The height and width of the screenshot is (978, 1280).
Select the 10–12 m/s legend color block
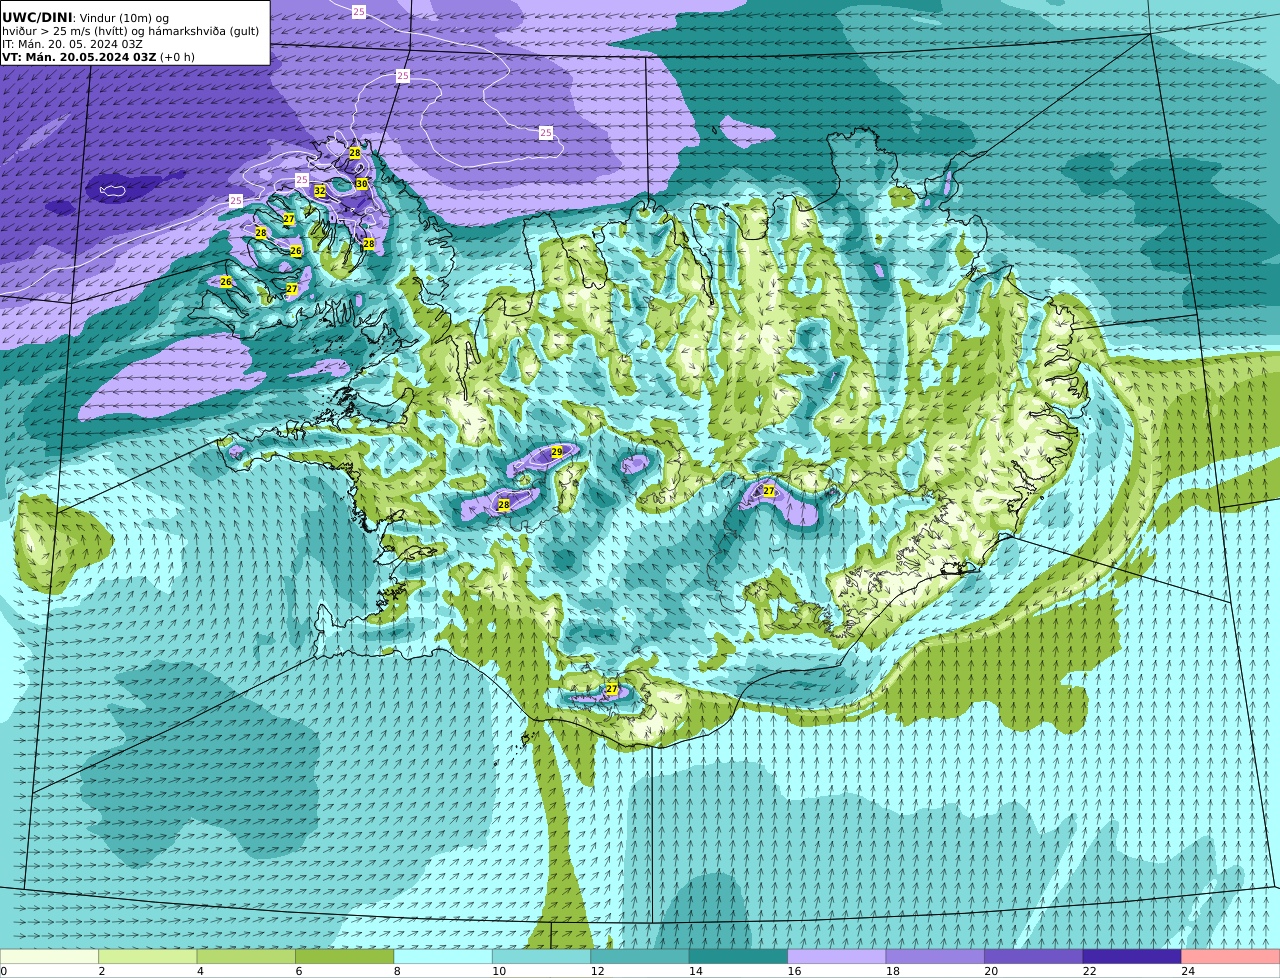point(541,956)
